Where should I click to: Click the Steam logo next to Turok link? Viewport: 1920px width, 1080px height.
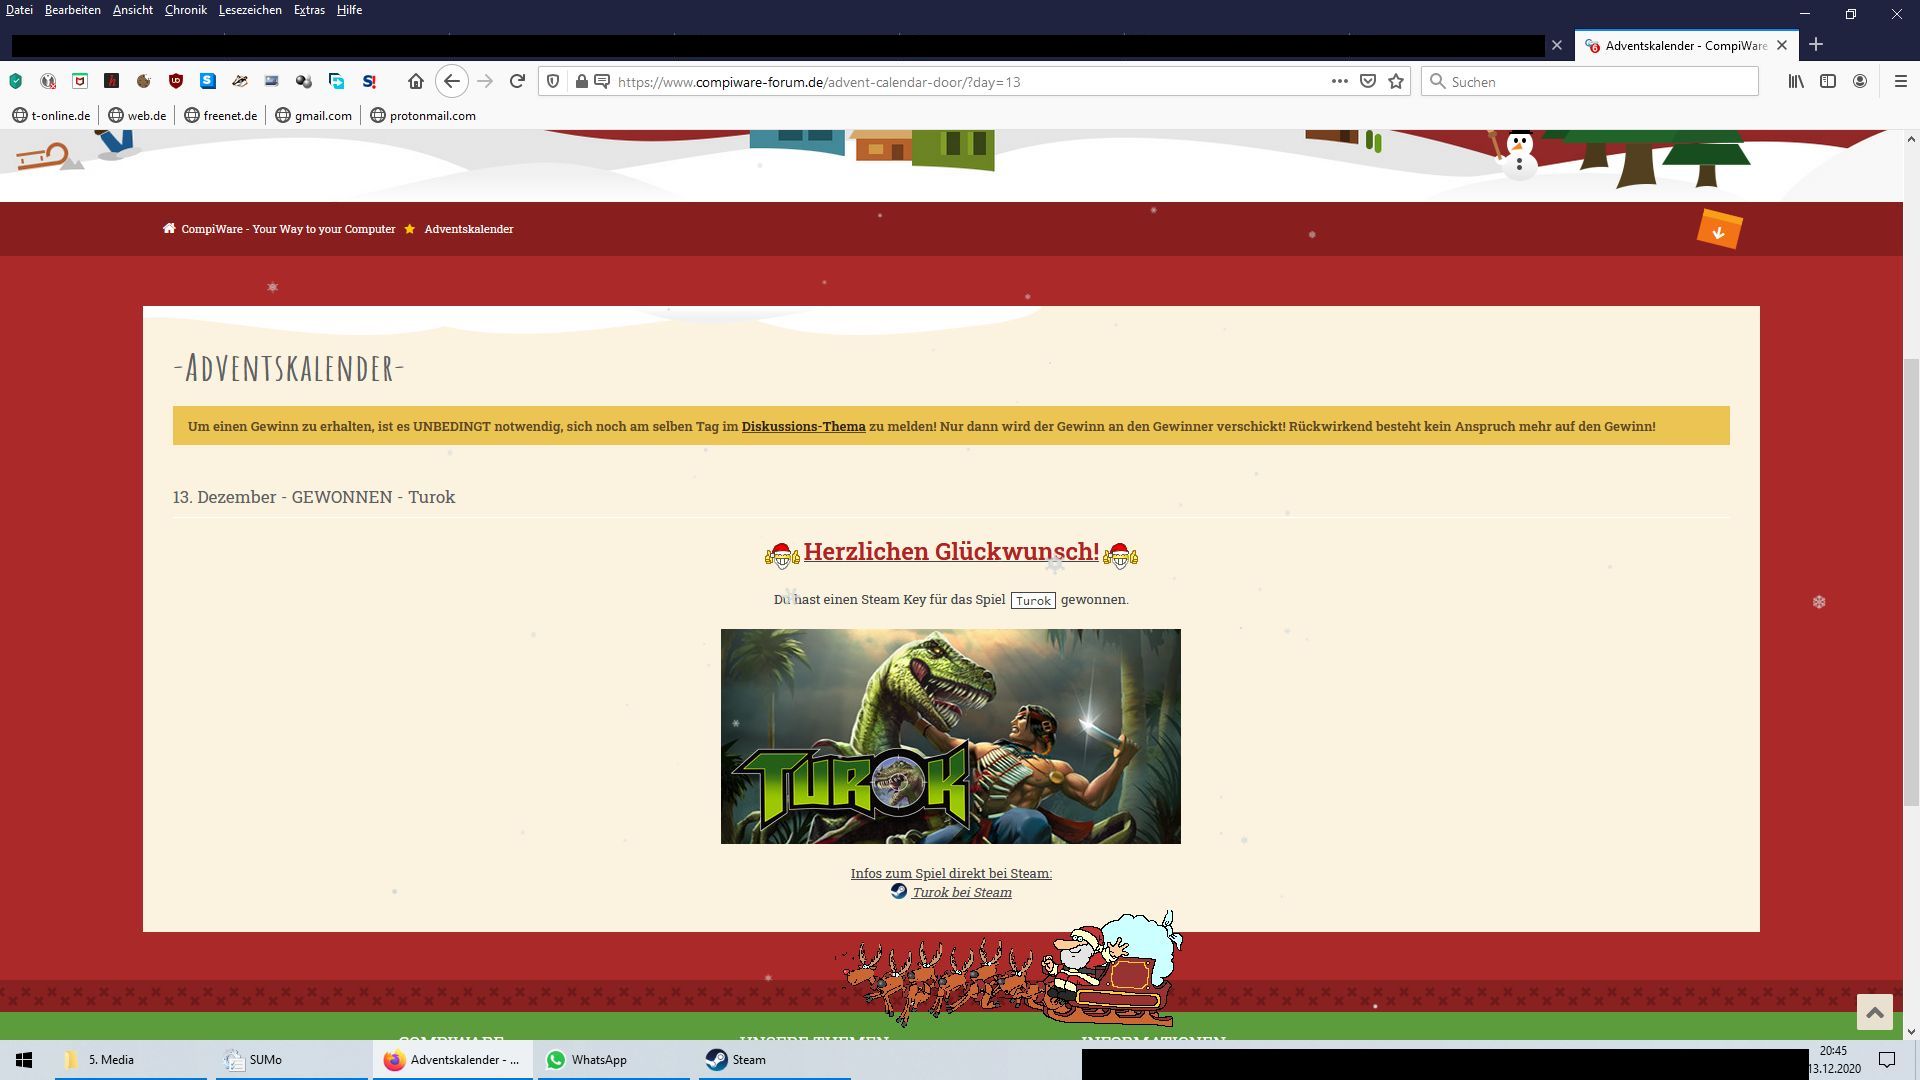click(x=899, y=891)
